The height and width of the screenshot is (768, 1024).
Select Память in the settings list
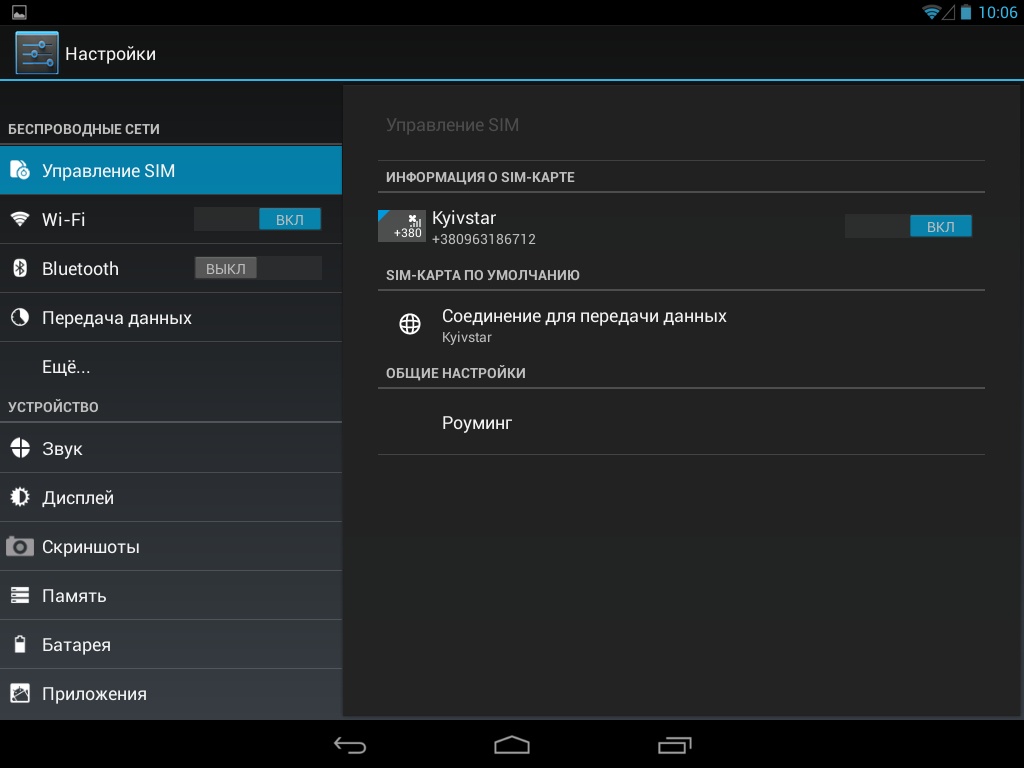click(74, 596)
